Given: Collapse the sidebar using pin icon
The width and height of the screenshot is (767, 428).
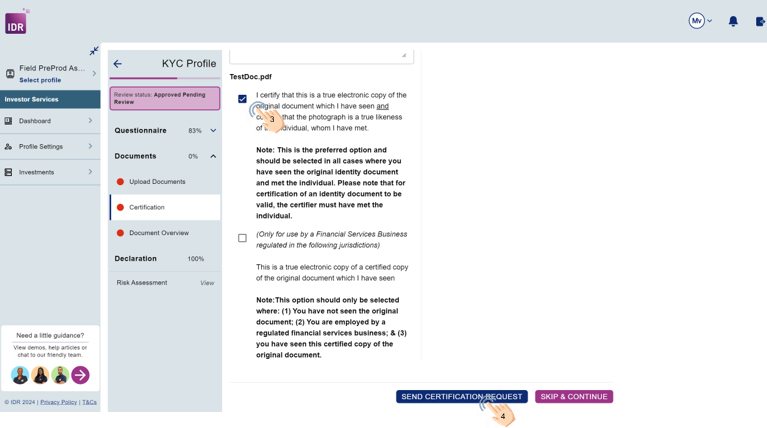Looking at the screenshot, I should [94, 51].
